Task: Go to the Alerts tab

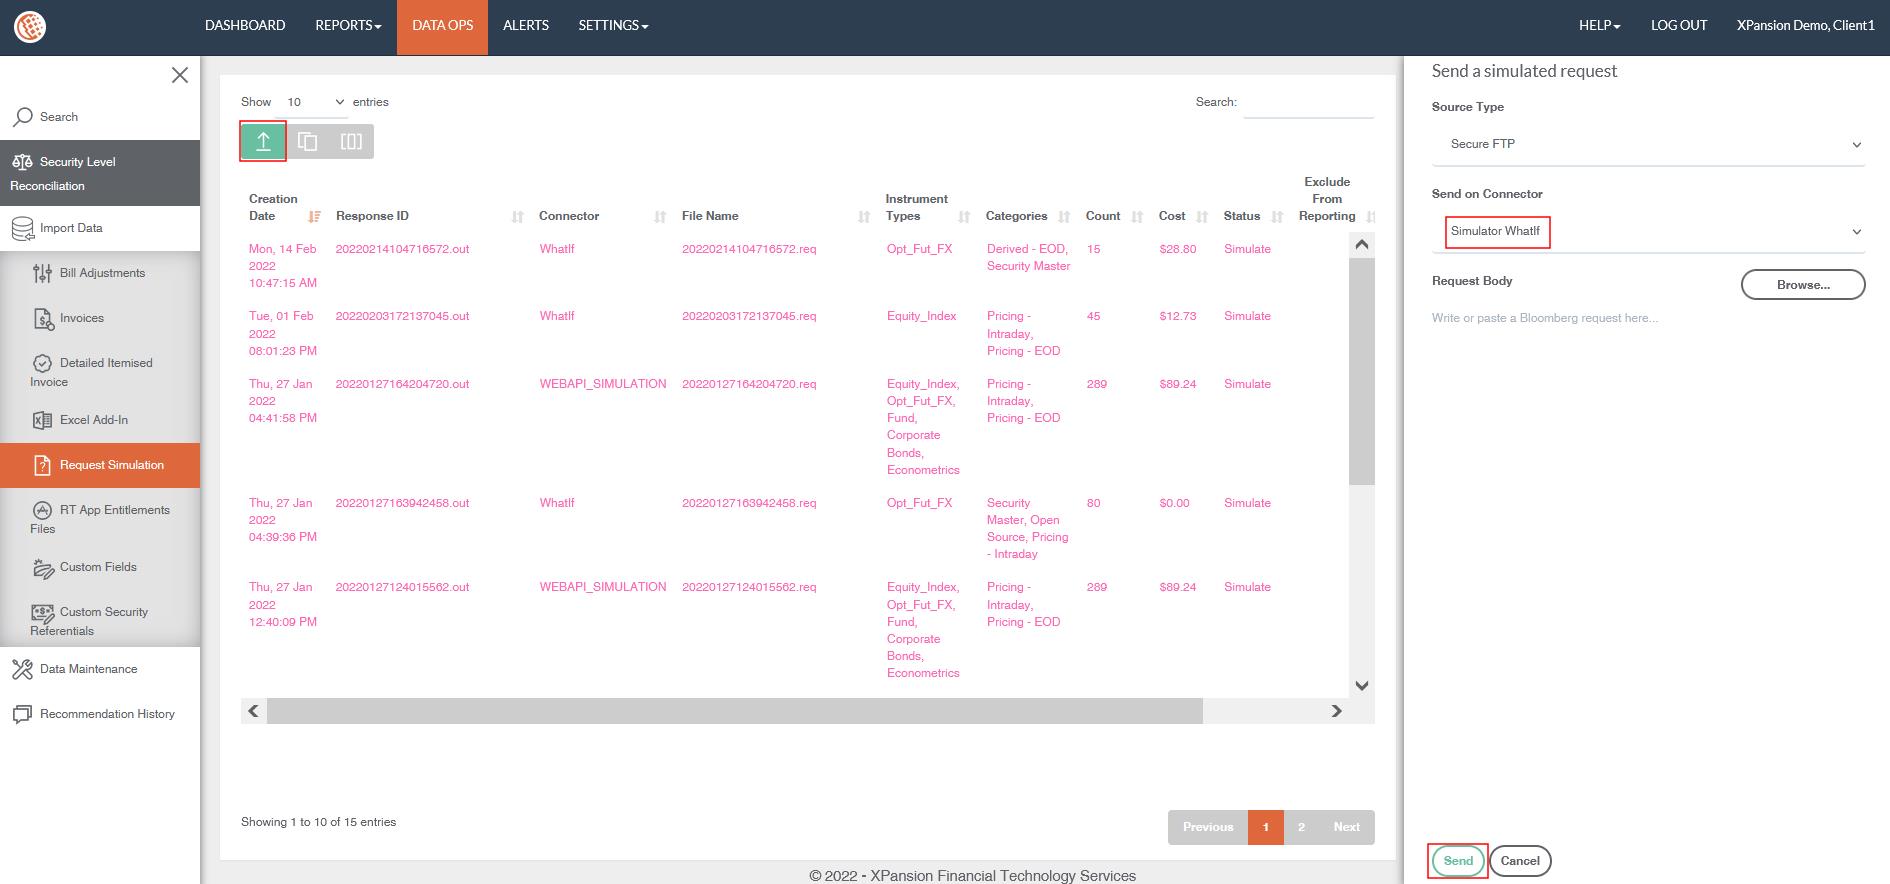Action: pos(525,26)
